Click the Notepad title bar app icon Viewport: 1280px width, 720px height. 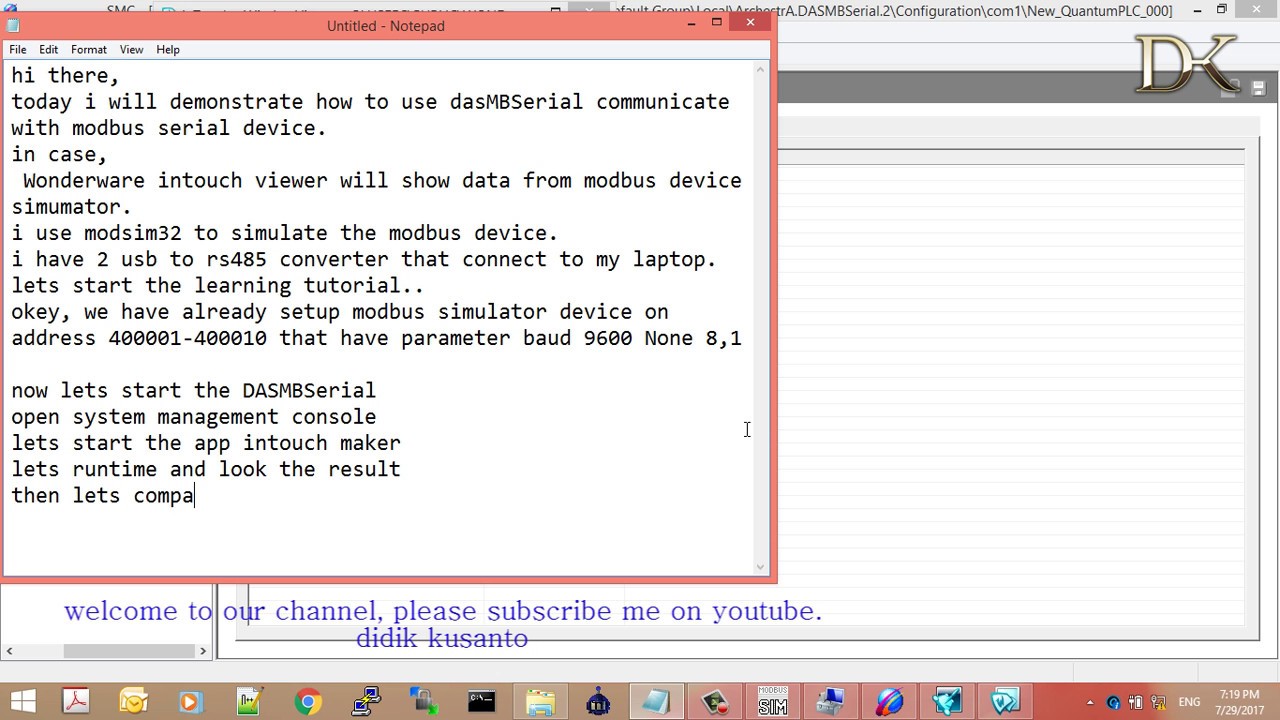tap(13, 26)
